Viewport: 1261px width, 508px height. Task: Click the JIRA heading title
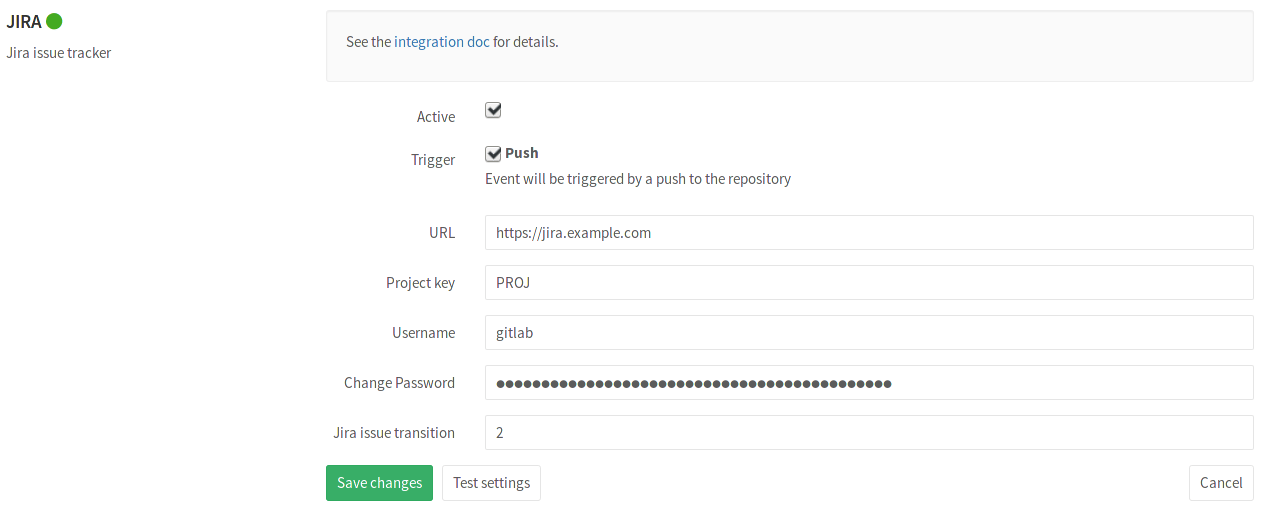pyautogui.click(x=24, y=22)
